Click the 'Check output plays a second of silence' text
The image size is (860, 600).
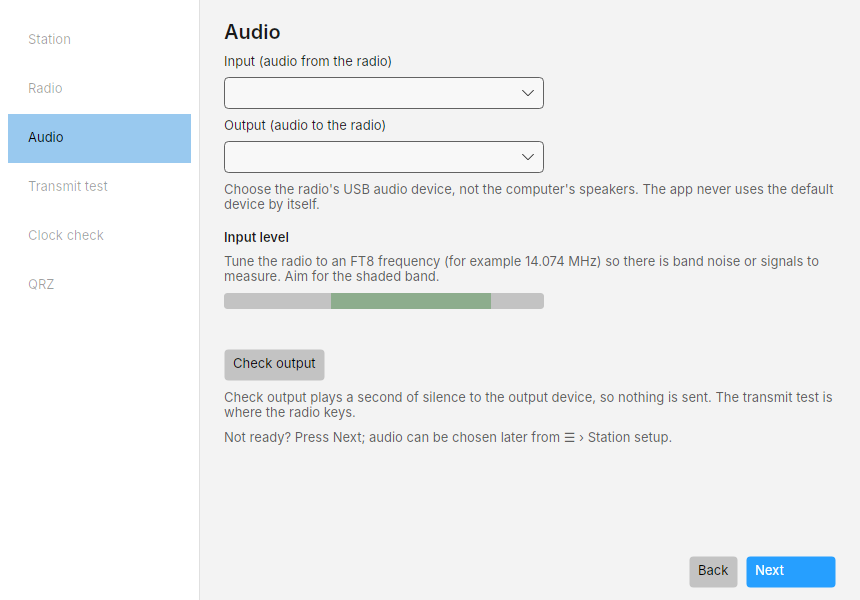(528, 405)
